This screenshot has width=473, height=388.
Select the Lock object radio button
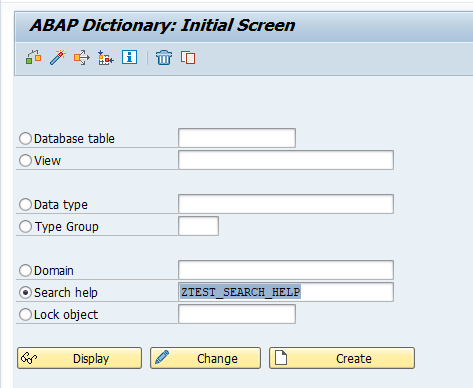tap(25, 314)
